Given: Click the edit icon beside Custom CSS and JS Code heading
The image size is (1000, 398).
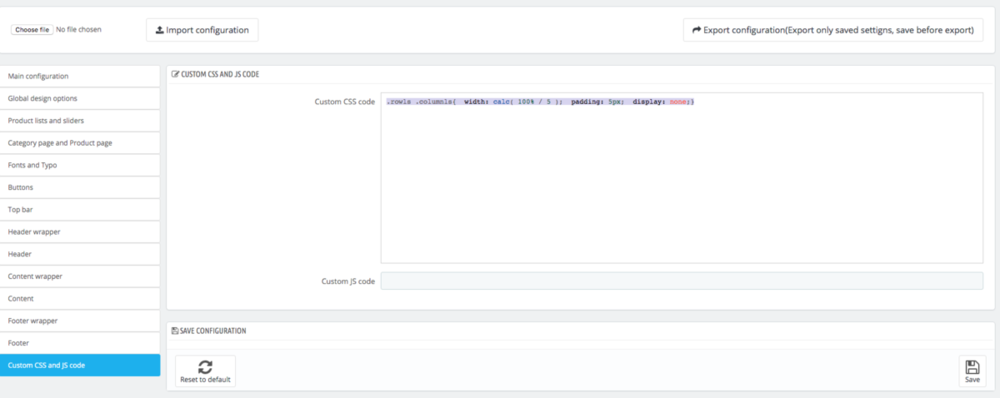Looking at the screenshot, I should pos(175,75).
